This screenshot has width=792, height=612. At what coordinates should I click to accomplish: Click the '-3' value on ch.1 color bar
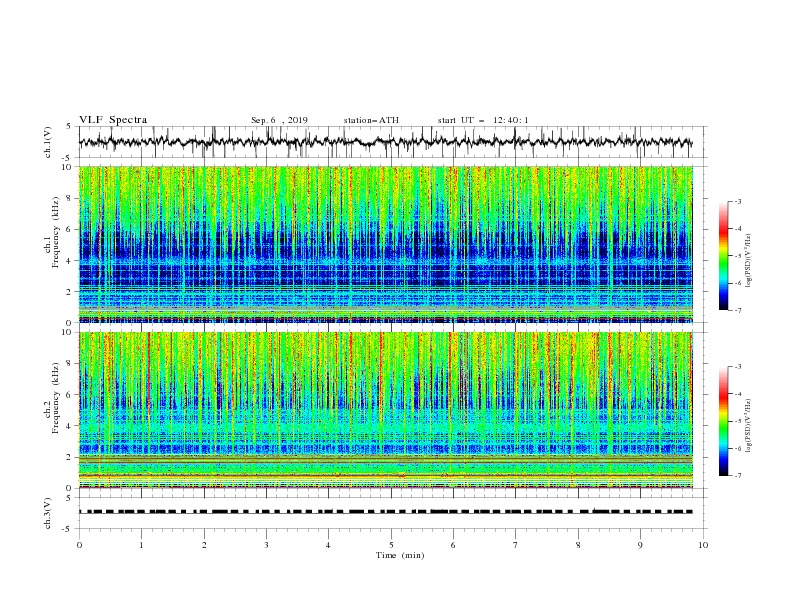click(738, 201)
